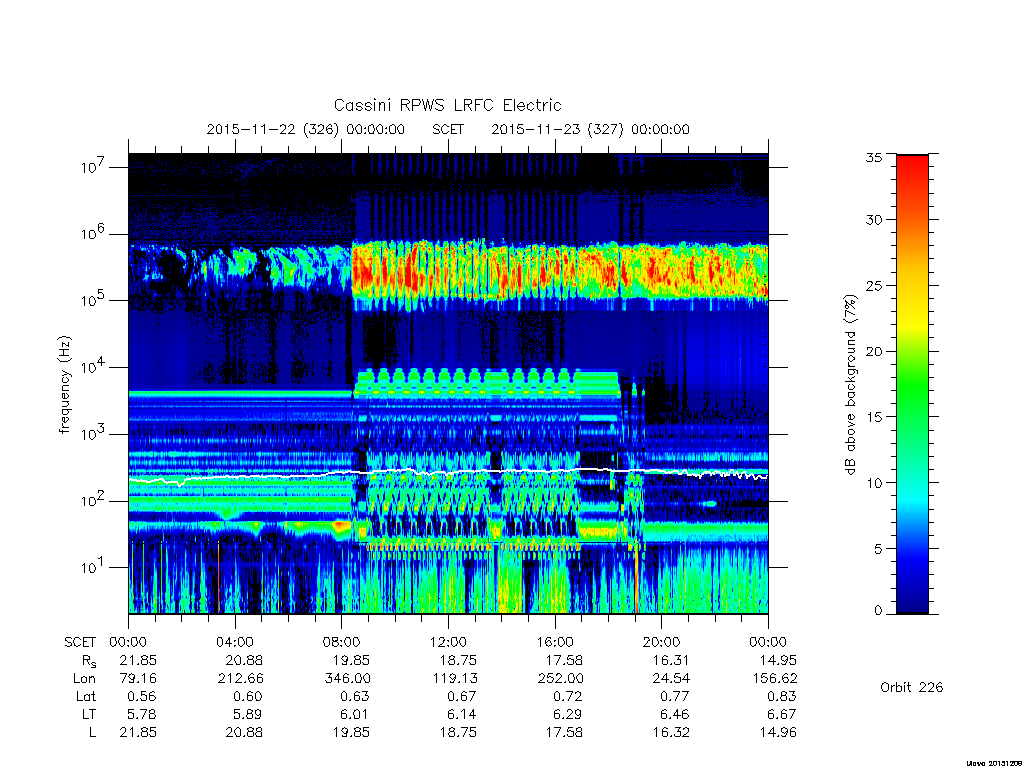
Task: Click the 'Orbit 226' label
Action: (x=912, y=687)
